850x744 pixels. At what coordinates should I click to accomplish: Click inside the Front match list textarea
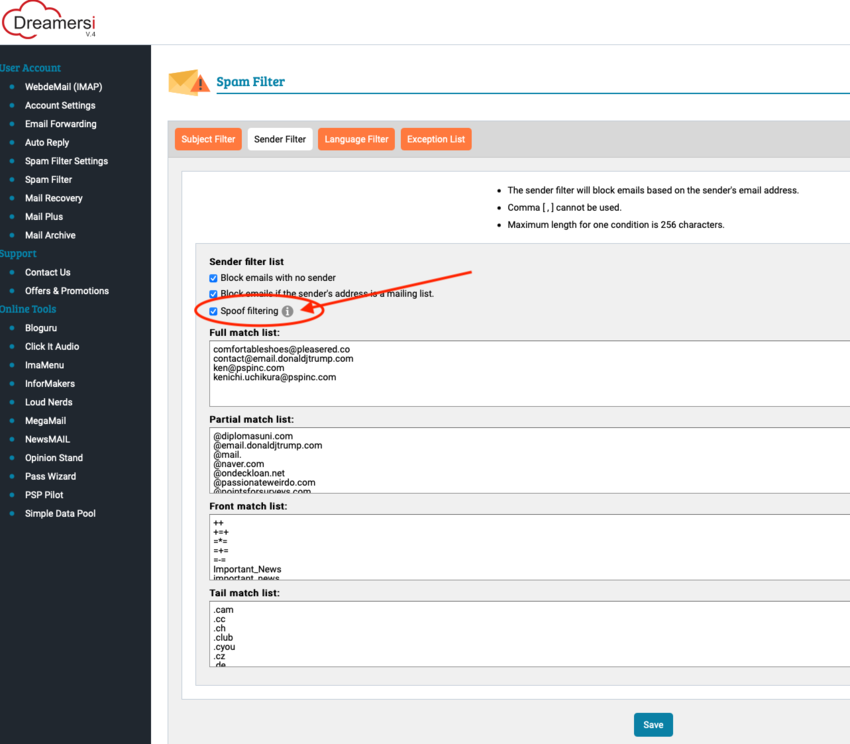530,547
